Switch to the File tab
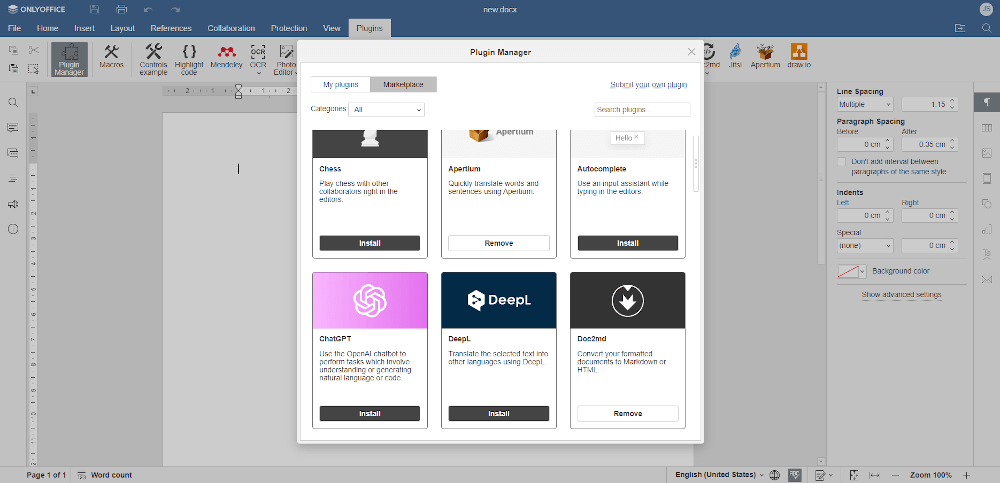Screen dimensions: 1000x483 (14, 28)
